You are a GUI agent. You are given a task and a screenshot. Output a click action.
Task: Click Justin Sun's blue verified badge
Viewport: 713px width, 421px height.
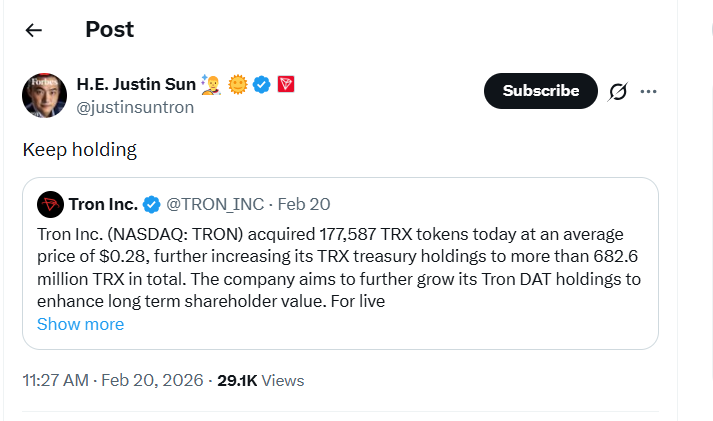(261, 84)
